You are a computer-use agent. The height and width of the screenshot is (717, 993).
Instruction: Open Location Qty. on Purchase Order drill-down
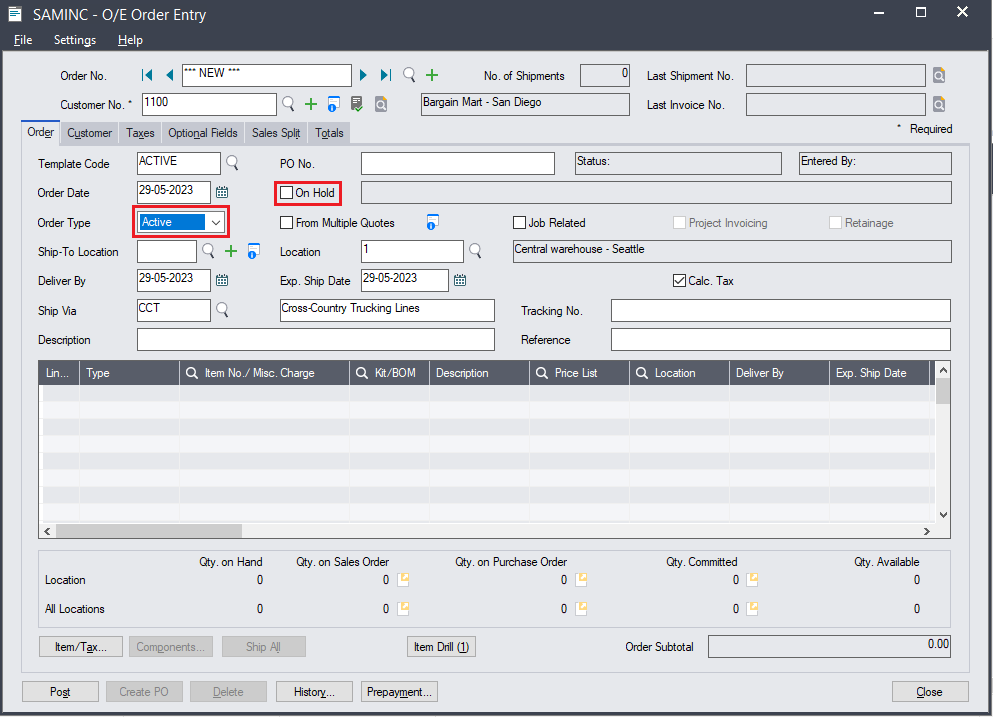tap(581, 580)
